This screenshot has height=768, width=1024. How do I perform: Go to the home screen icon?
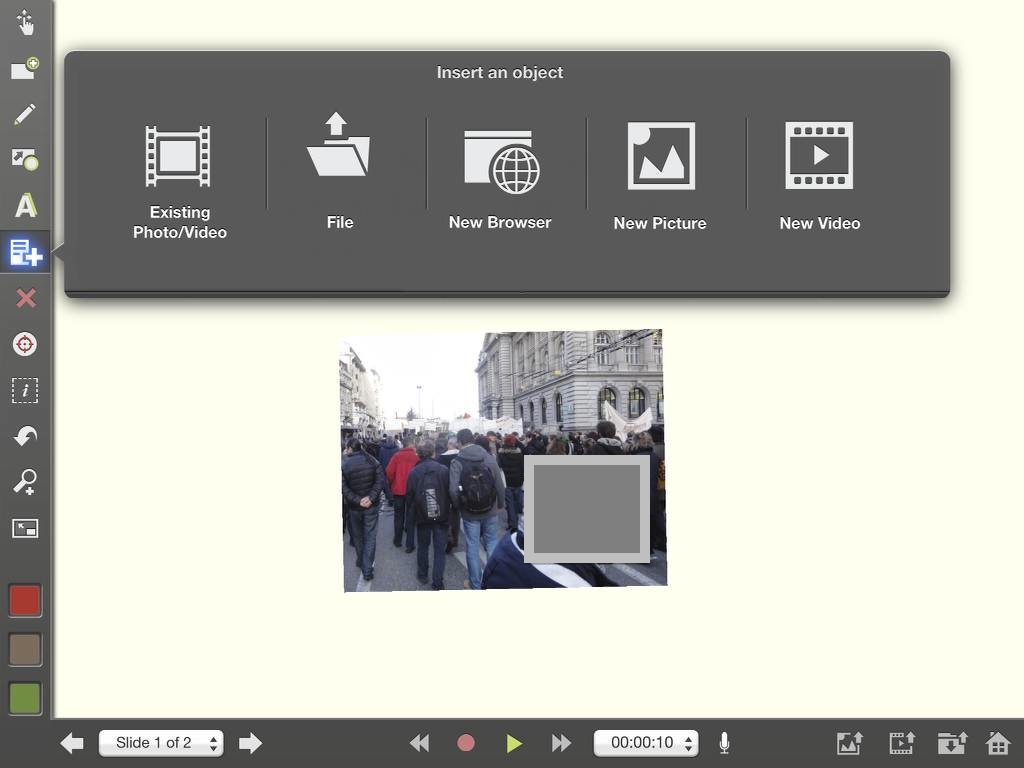(997, 743)
